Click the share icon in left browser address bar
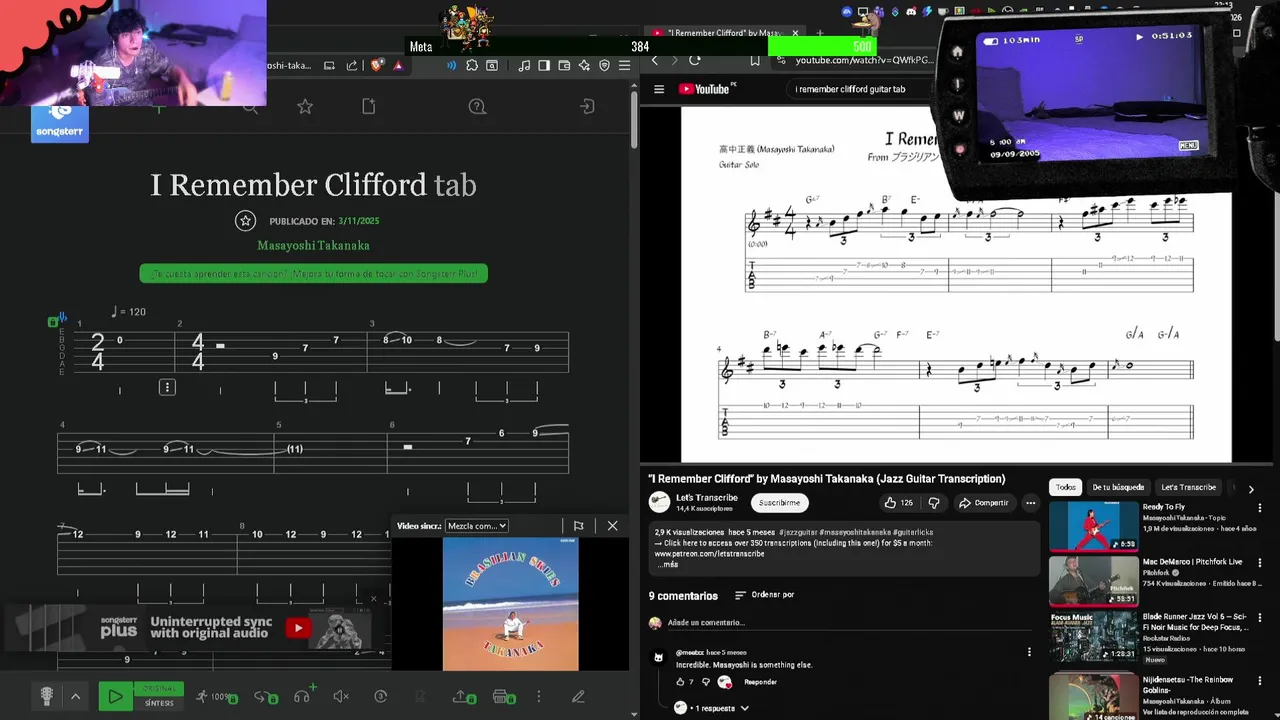1280x720 pixels. tap(352, 65)
